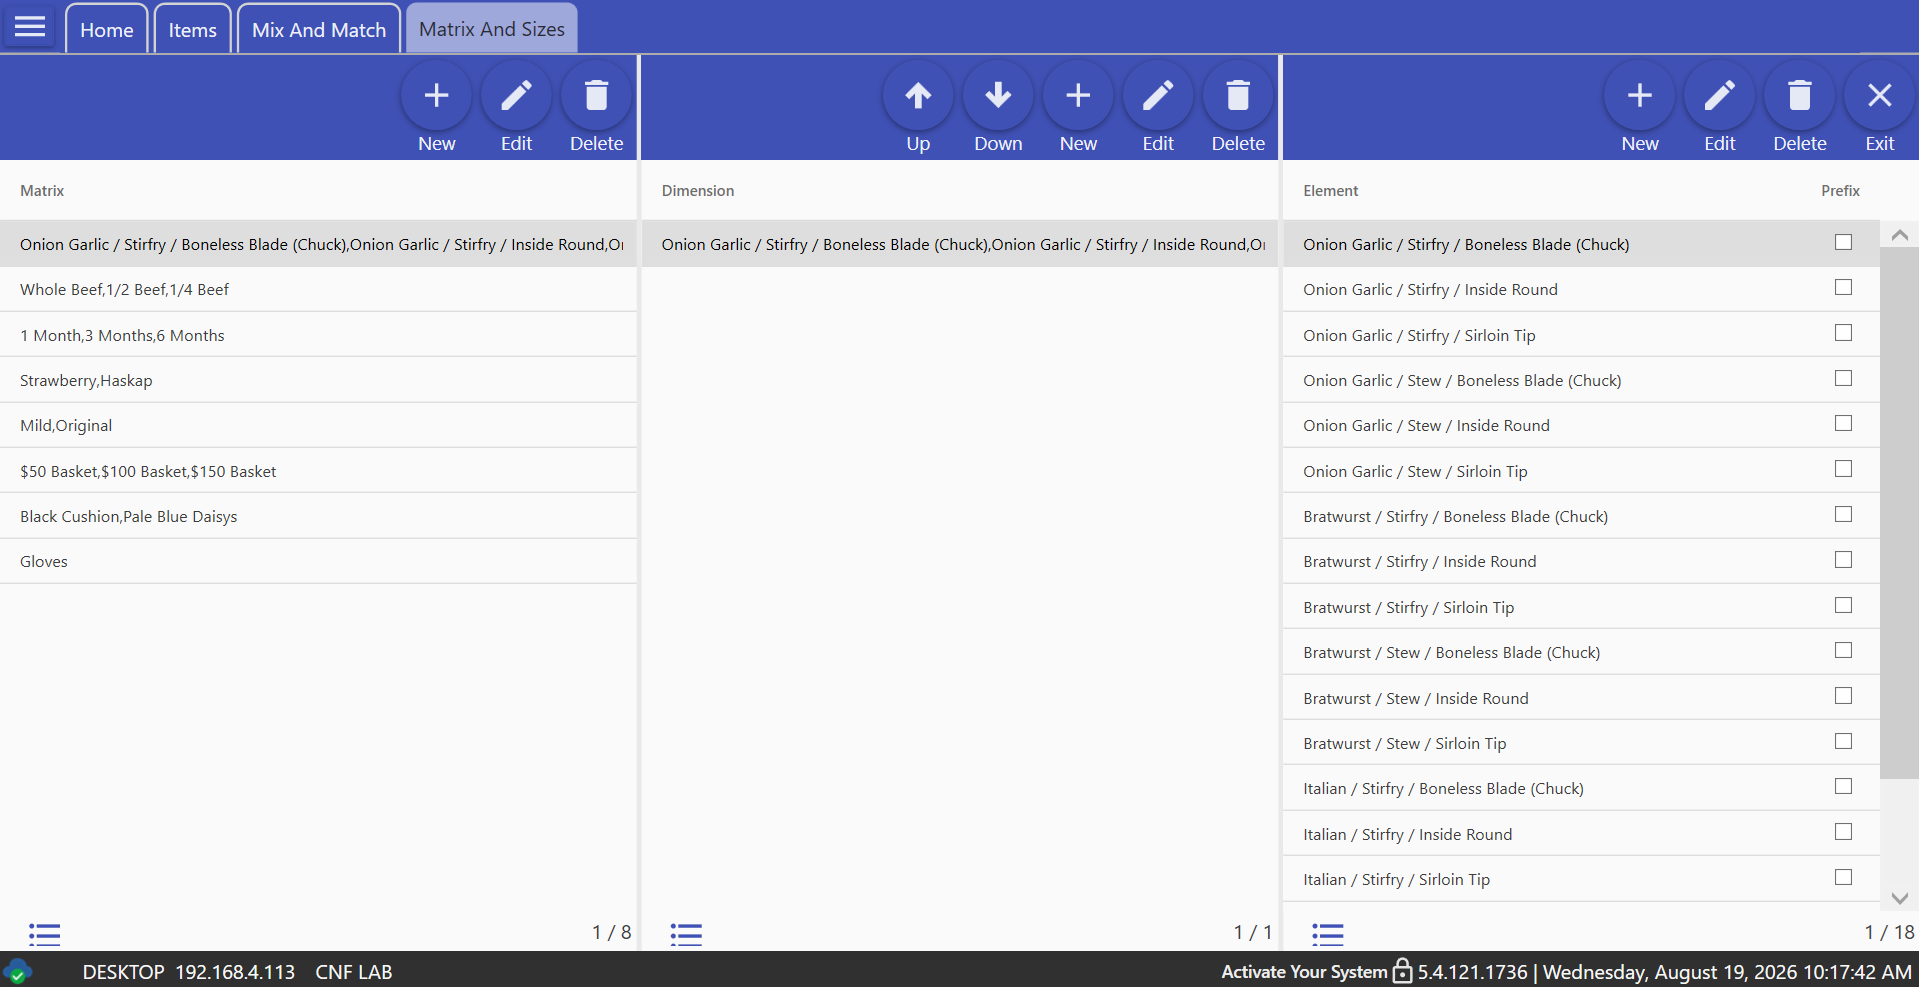This screenshot has height=987, width=1919.
Task: Select matrix row Mild,Original
Action: (318, 425)
